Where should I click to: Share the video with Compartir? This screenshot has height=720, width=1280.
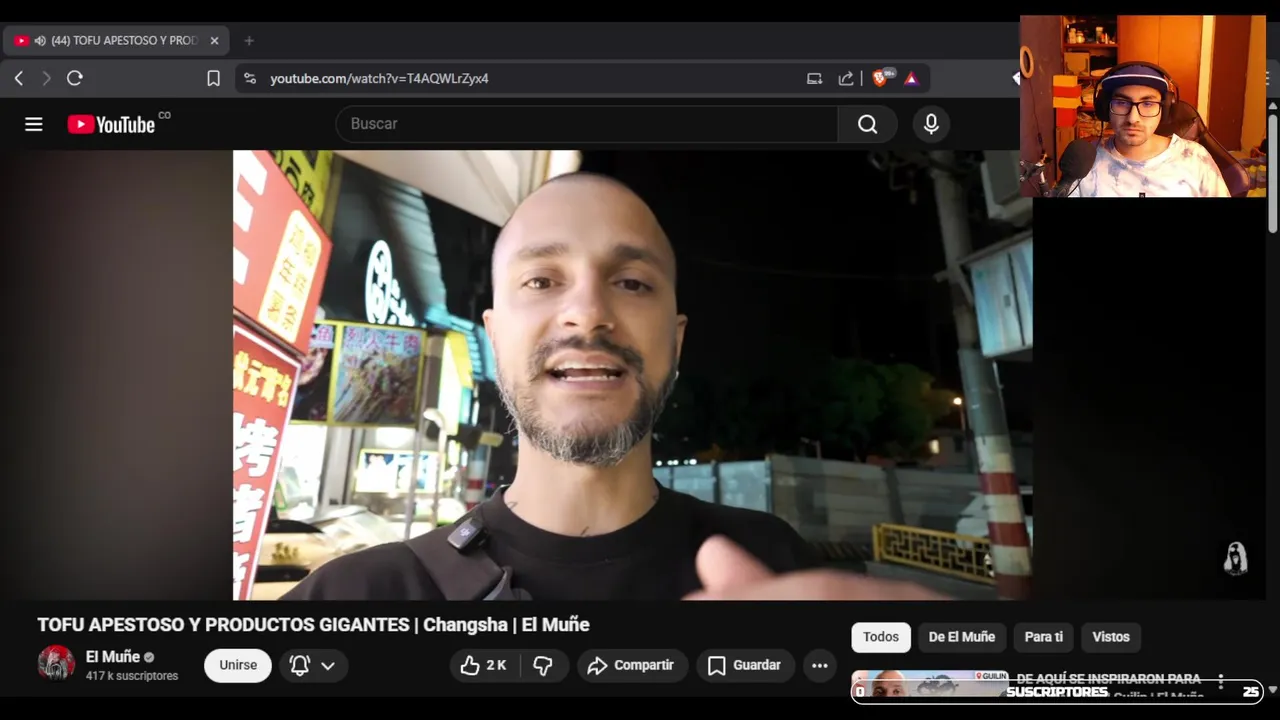[x=631, y=665]
